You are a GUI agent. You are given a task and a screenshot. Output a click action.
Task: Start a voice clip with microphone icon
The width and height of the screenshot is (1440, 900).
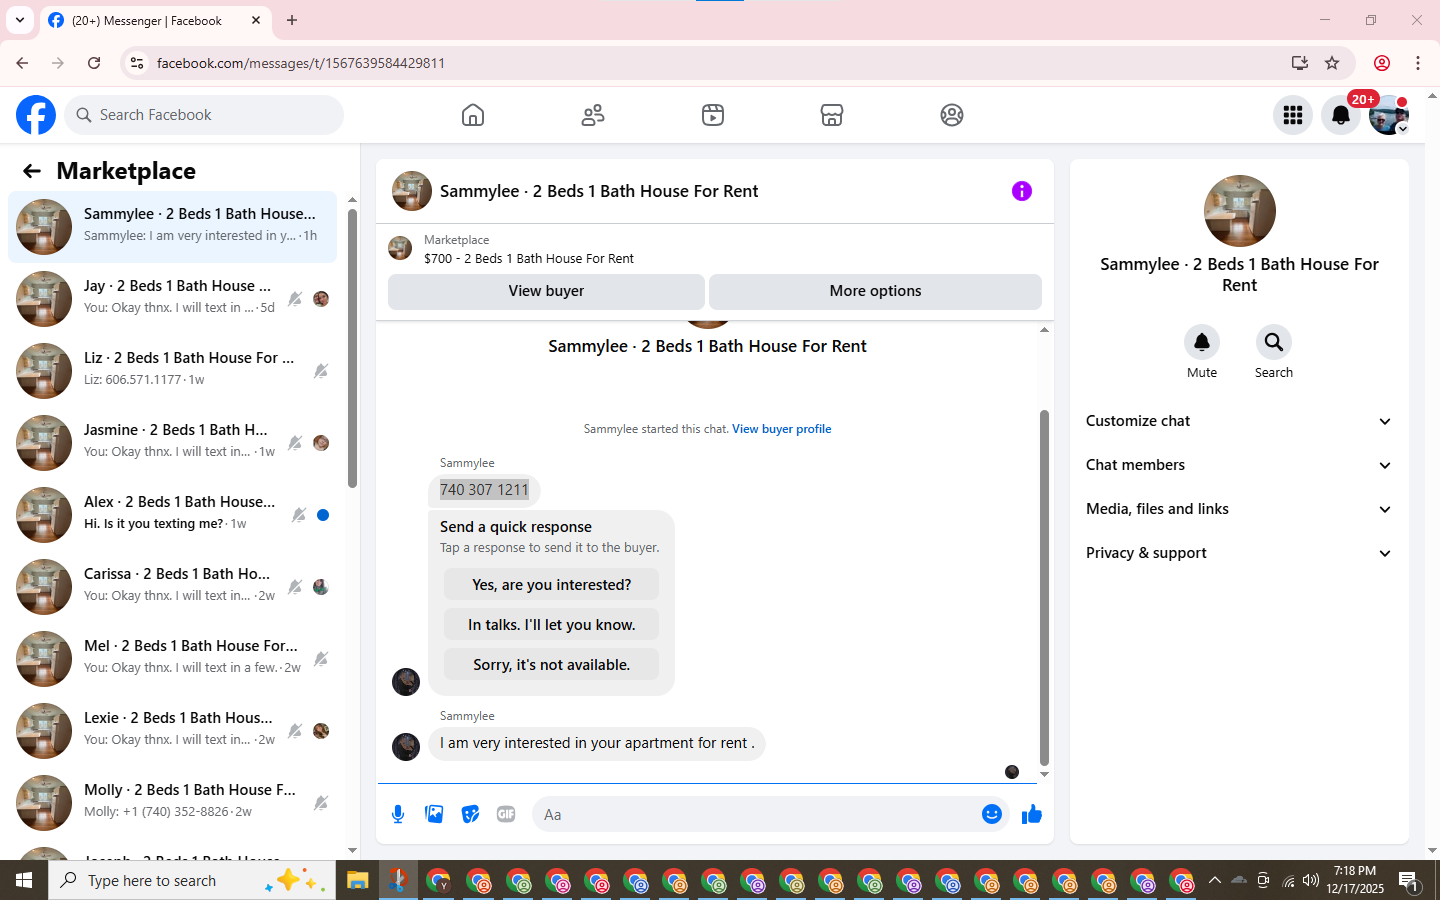(398, 814)
